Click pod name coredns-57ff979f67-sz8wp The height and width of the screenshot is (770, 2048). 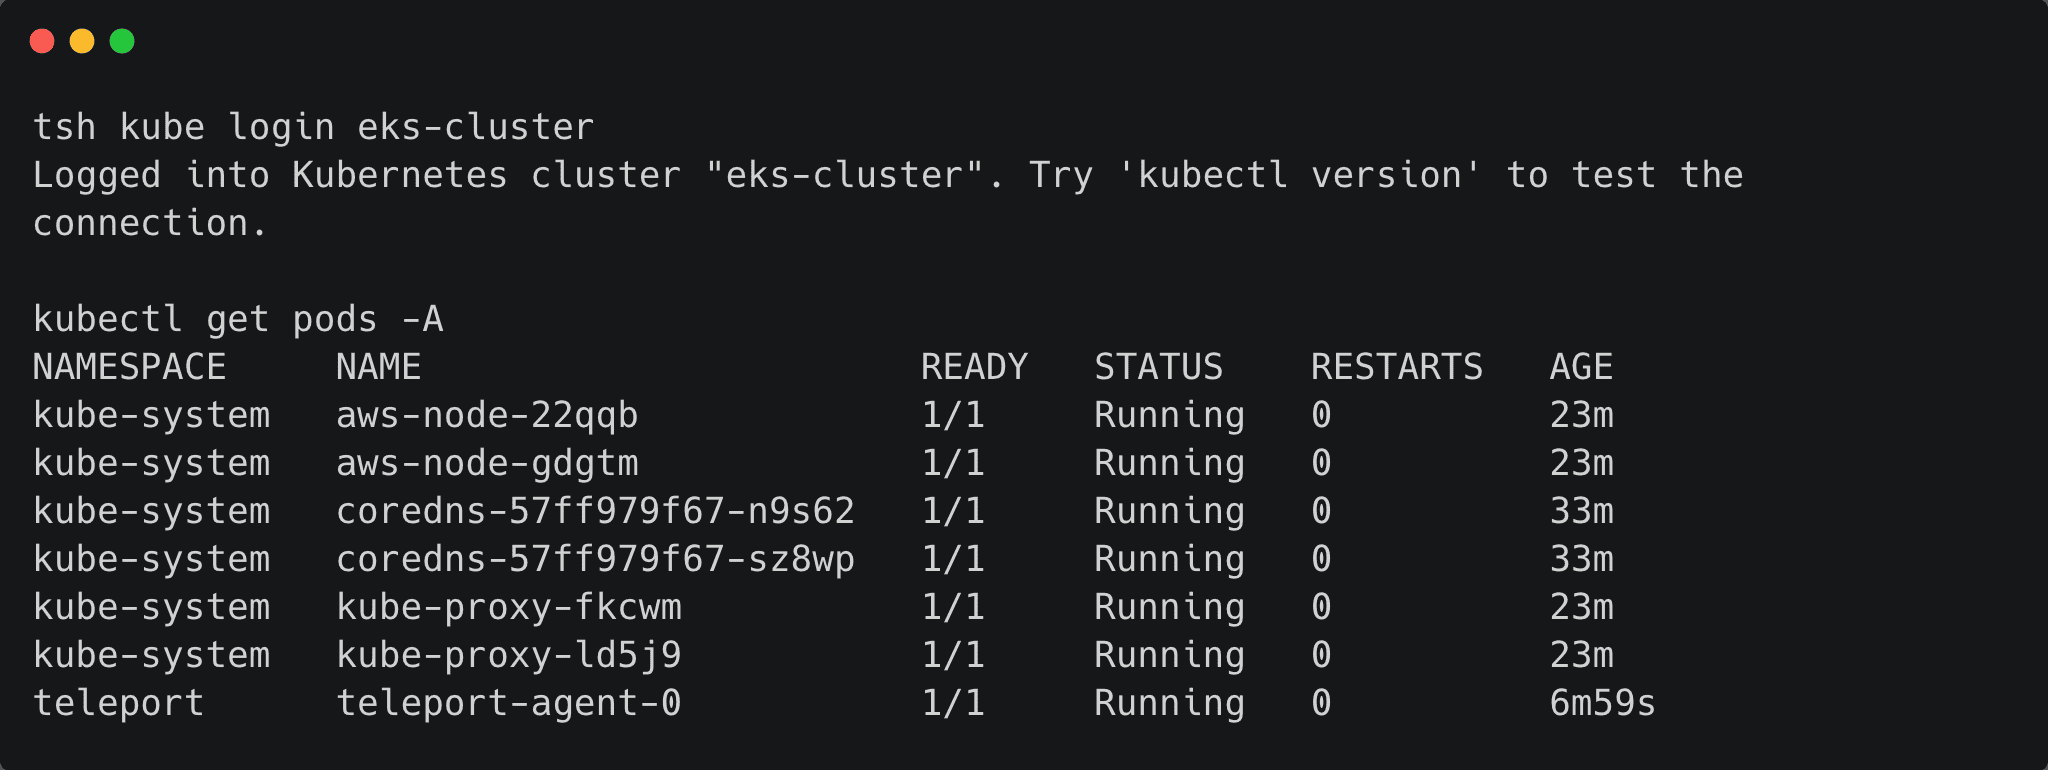click(x=595, y=559)
